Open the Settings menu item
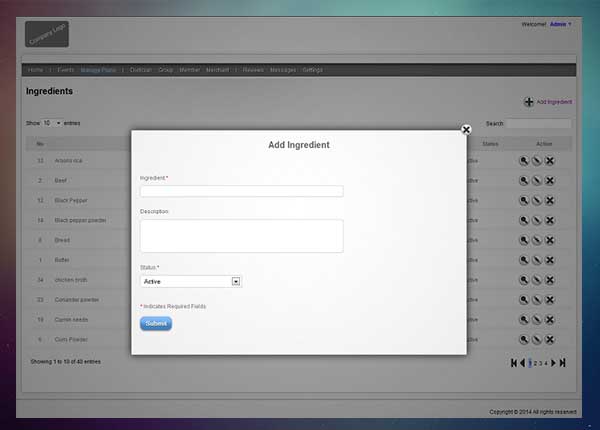 tap(312, 70)
